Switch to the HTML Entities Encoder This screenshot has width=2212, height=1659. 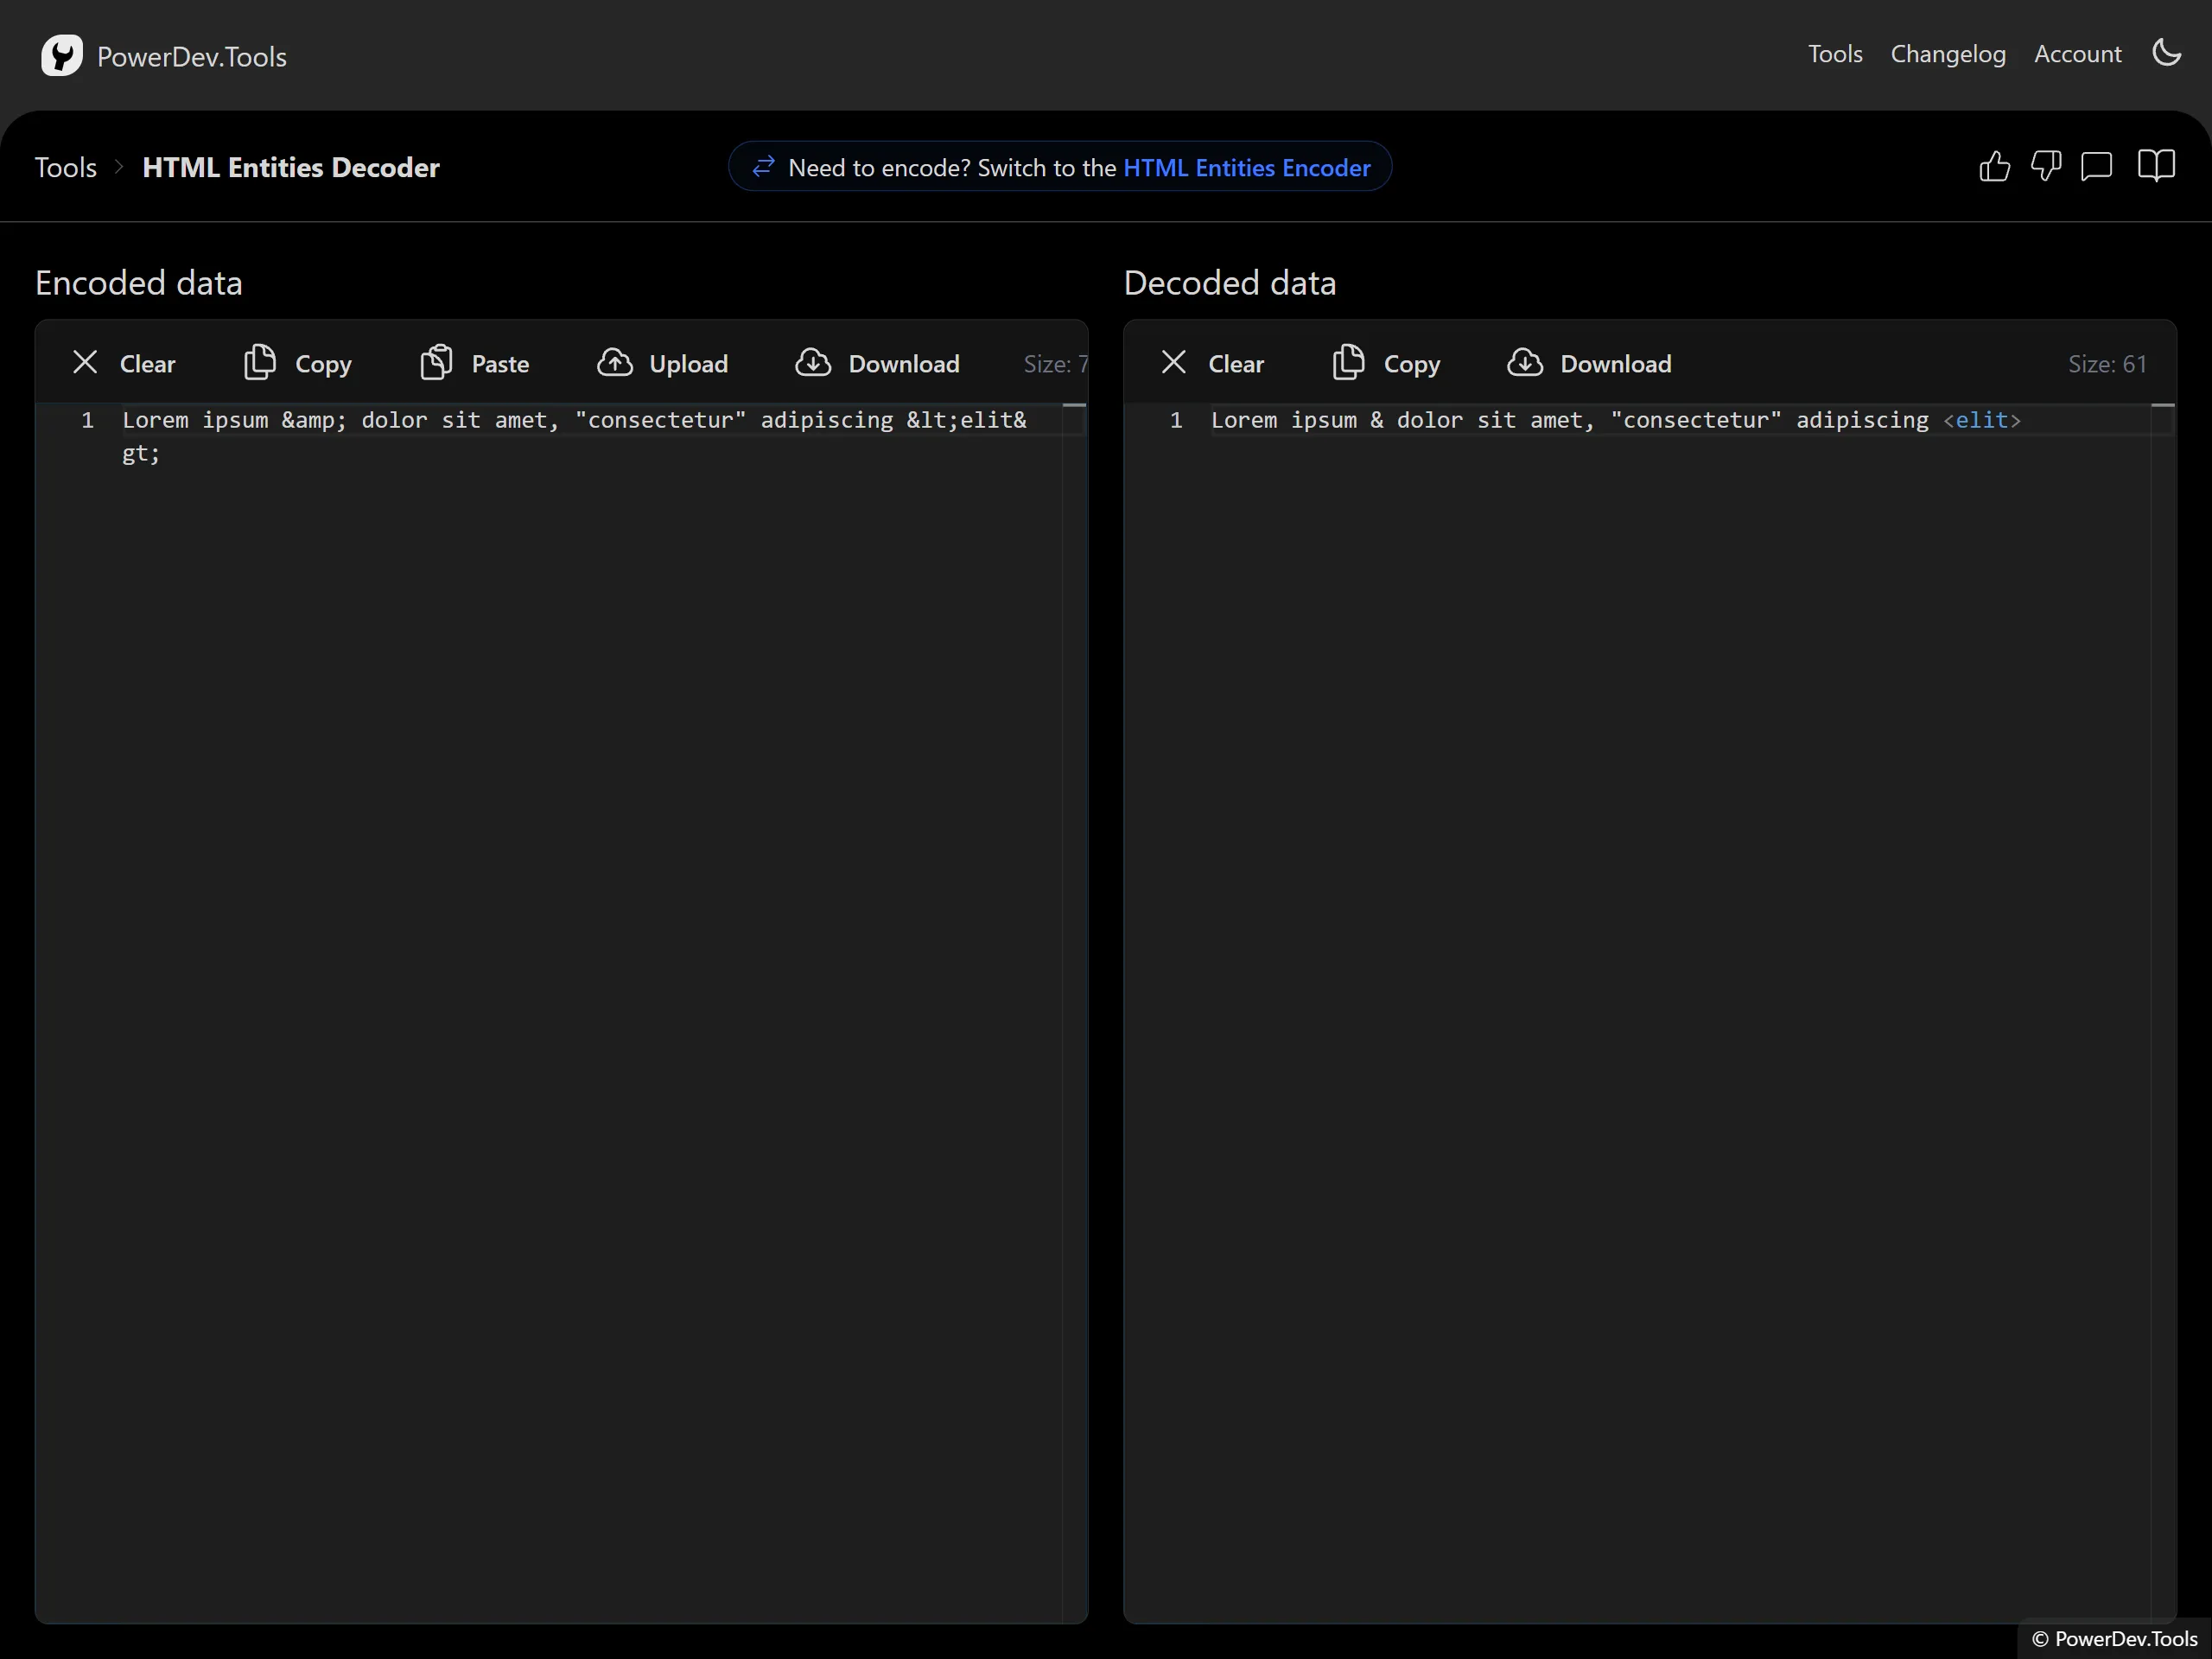1246,168
